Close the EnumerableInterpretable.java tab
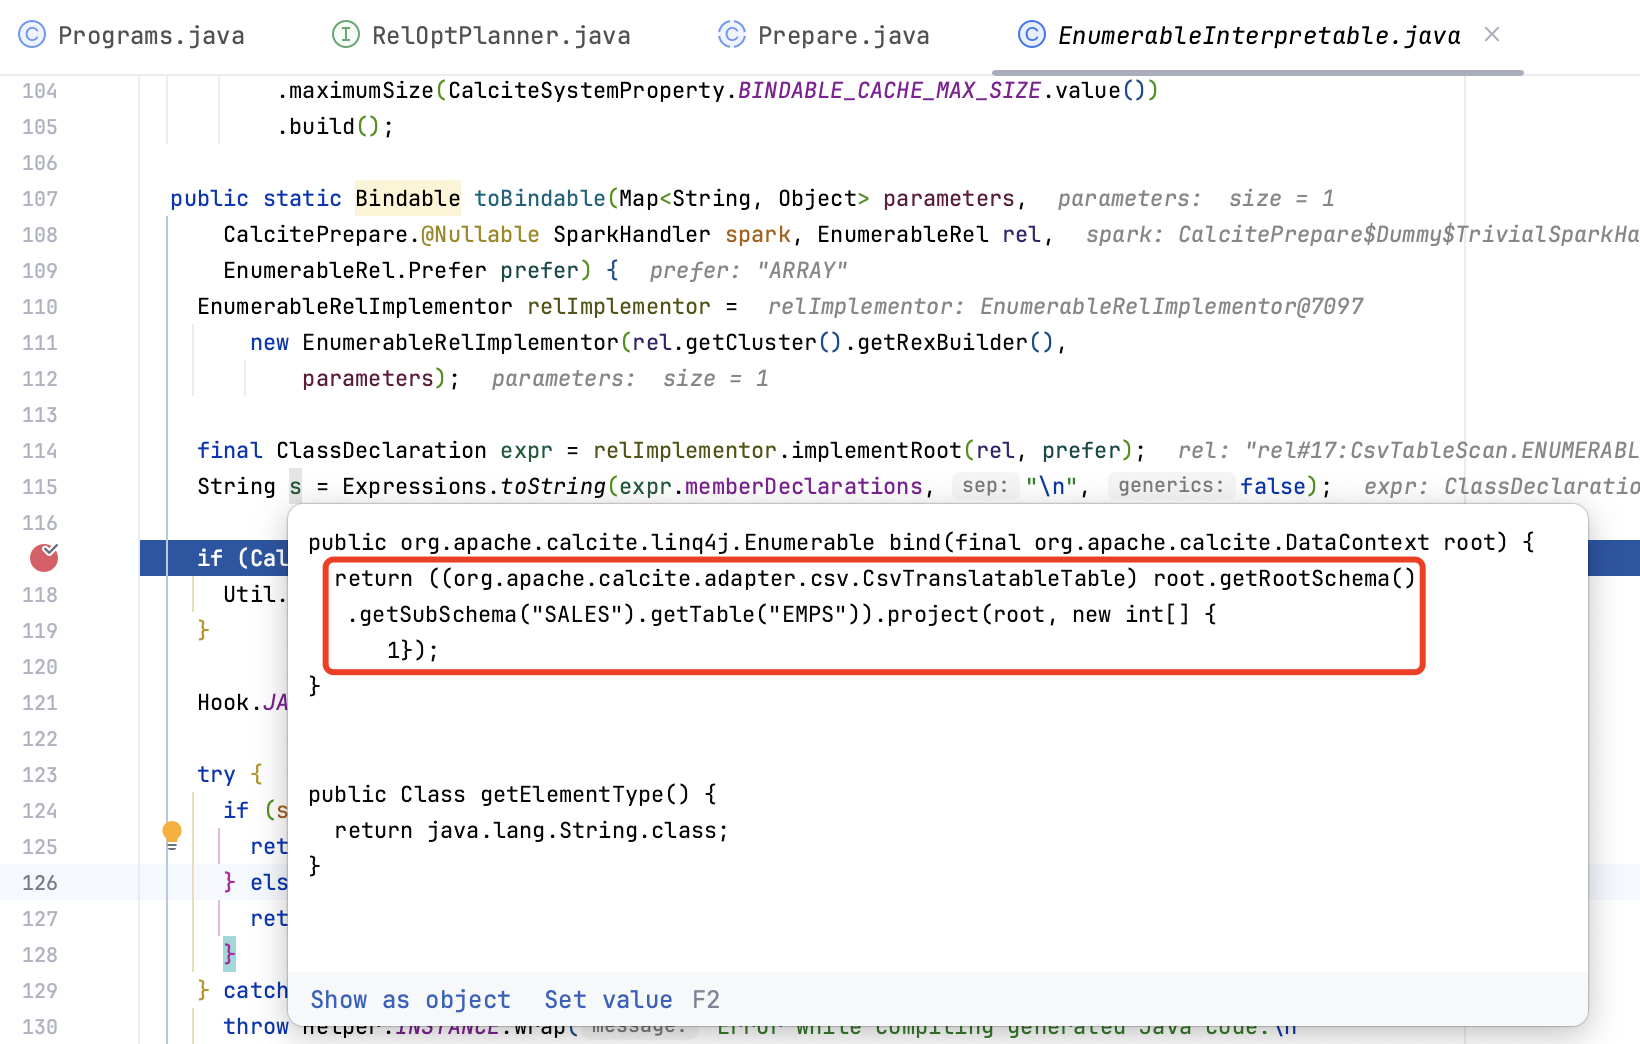Screen dimensions: 1640x1044 click(x=1492, y=35)
